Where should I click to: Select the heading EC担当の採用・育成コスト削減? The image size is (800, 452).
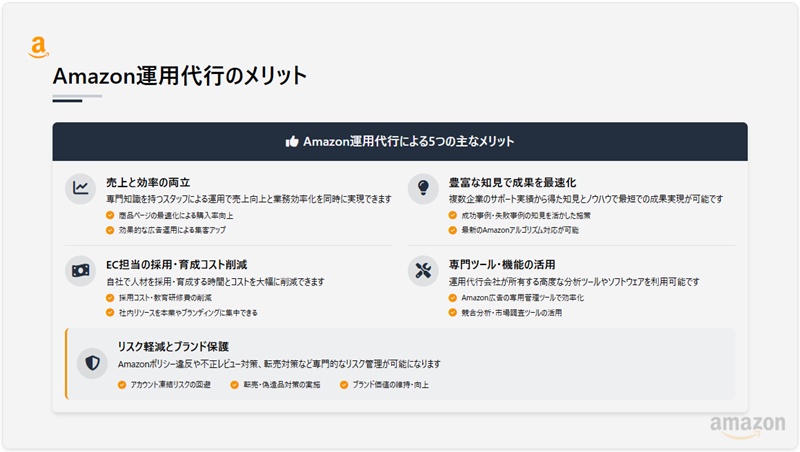click(x=177, y=264)
